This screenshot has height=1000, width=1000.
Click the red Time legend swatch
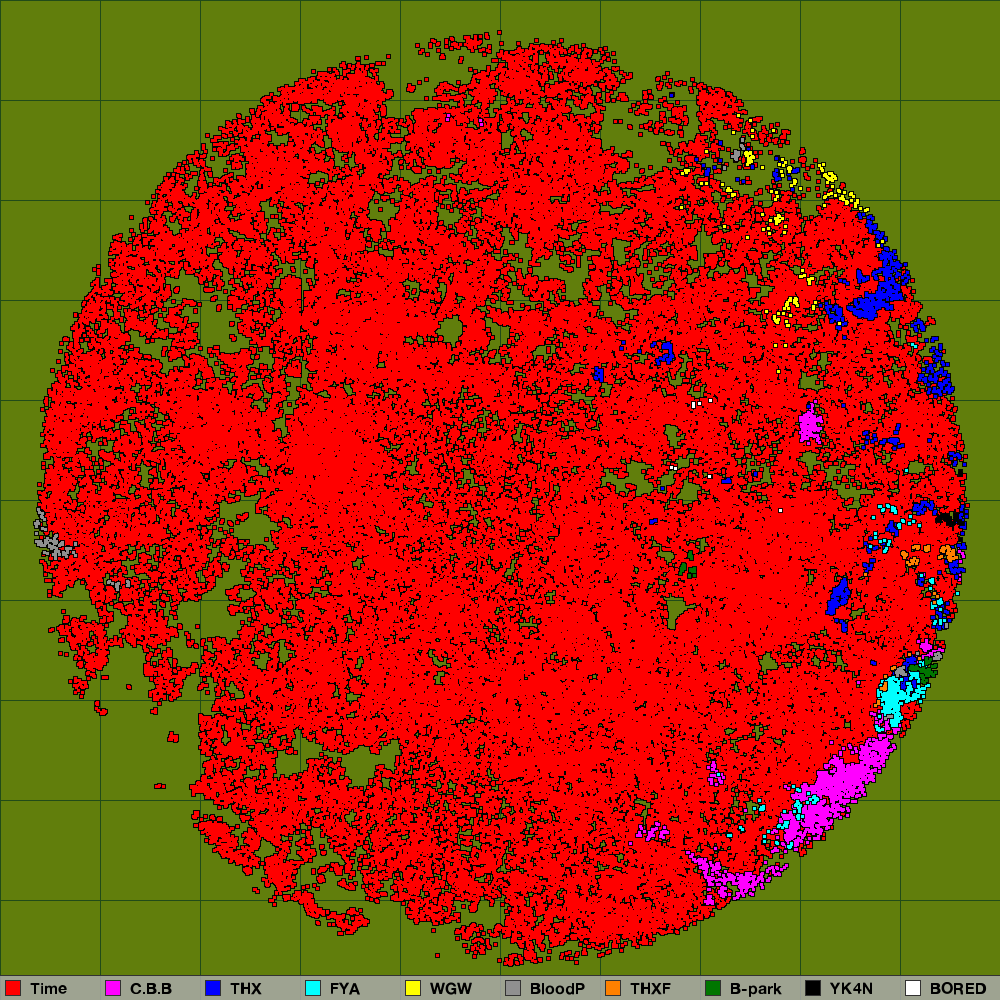tap(14, 989)
